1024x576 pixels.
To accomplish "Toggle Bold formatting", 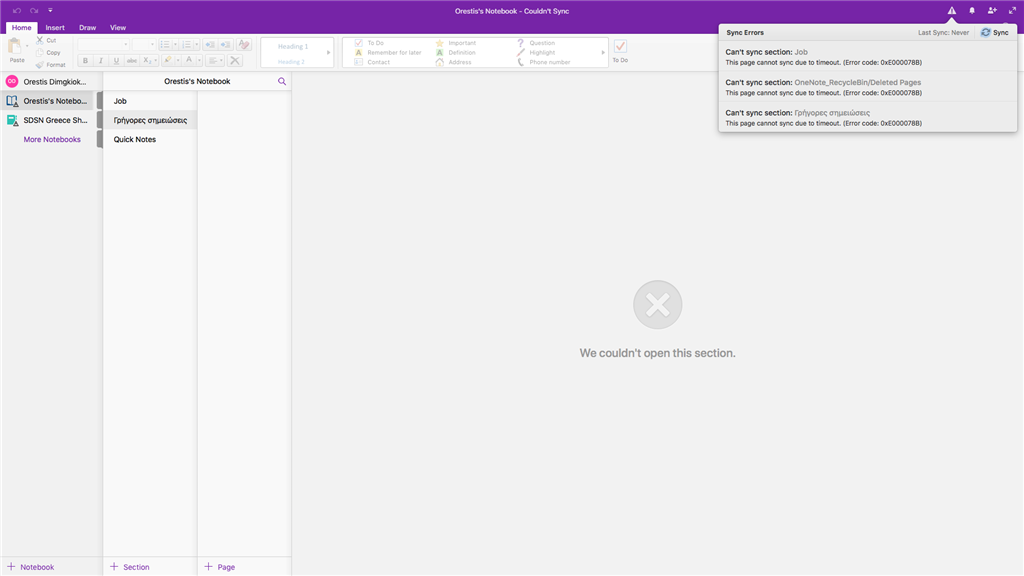I will (85, 61).
